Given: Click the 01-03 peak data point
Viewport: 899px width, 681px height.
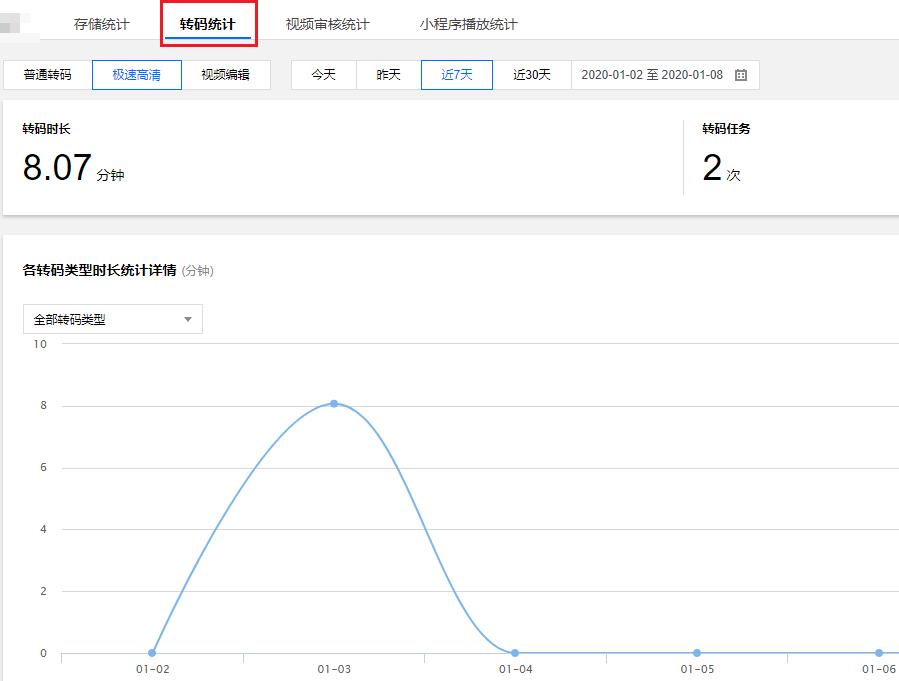Looking at the screenshot, I should click(334, 404).
